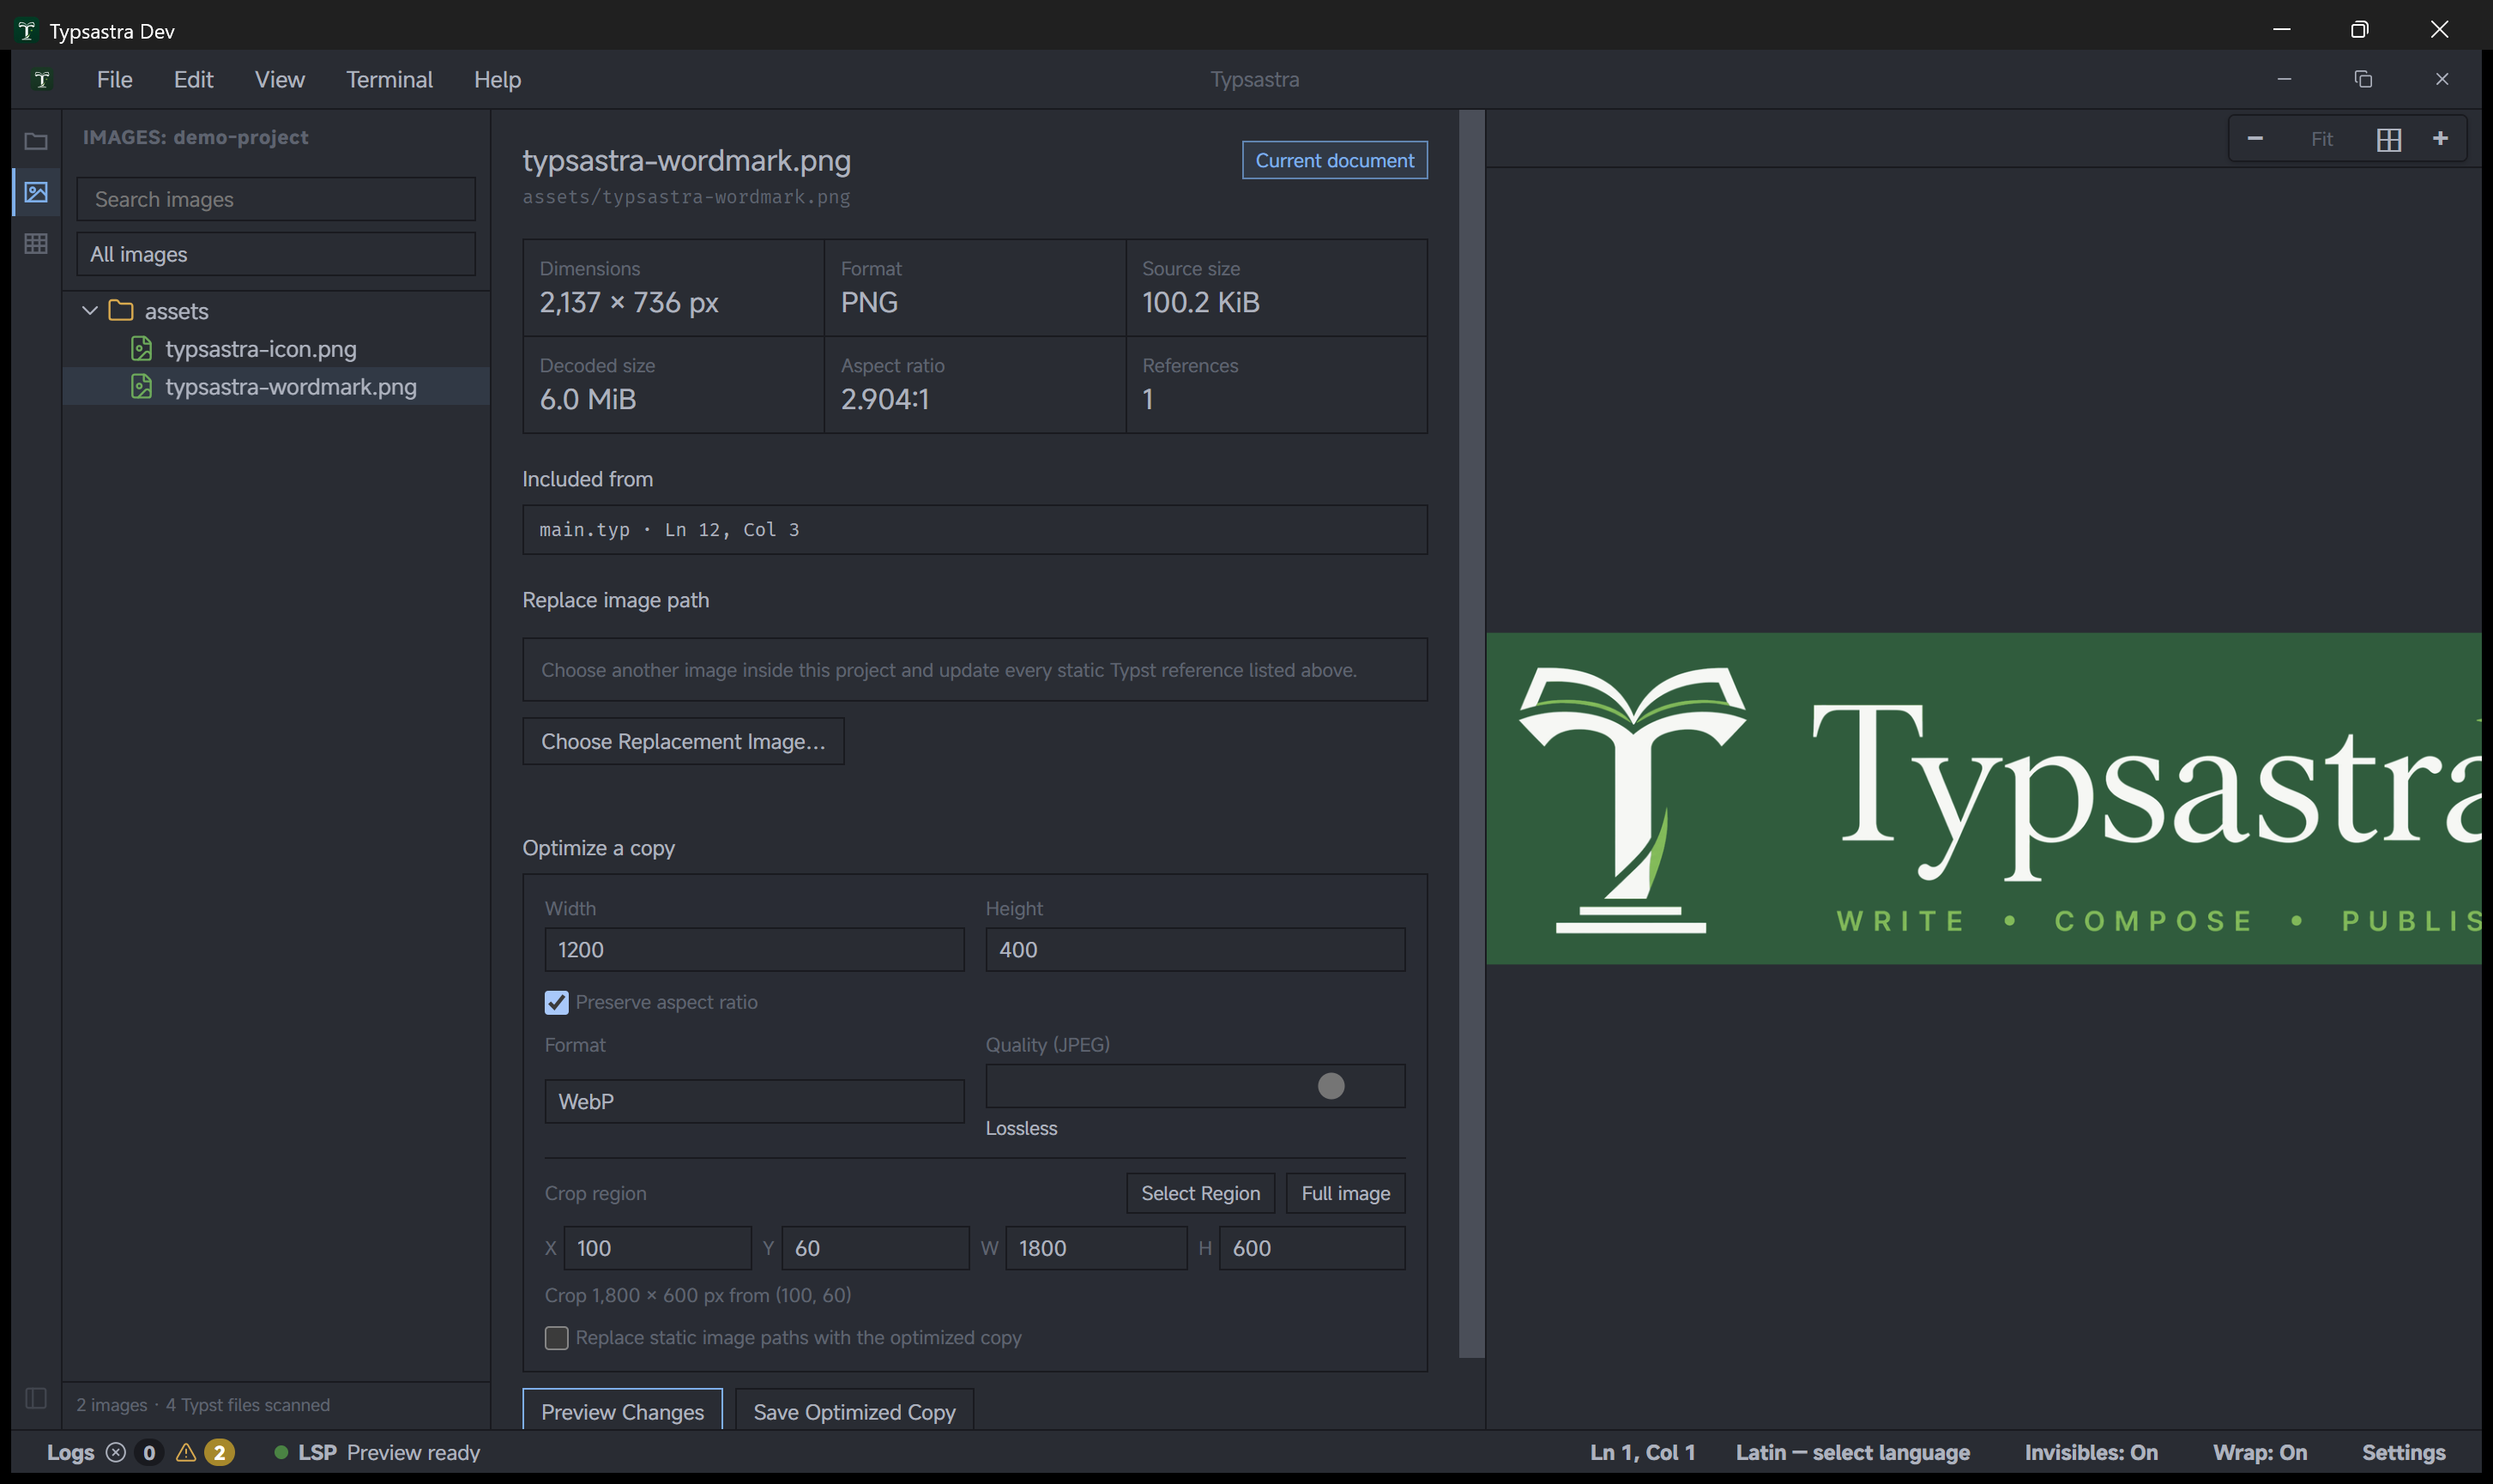
Task: Click the assets folder icon
Action: [x=121, y=310]
